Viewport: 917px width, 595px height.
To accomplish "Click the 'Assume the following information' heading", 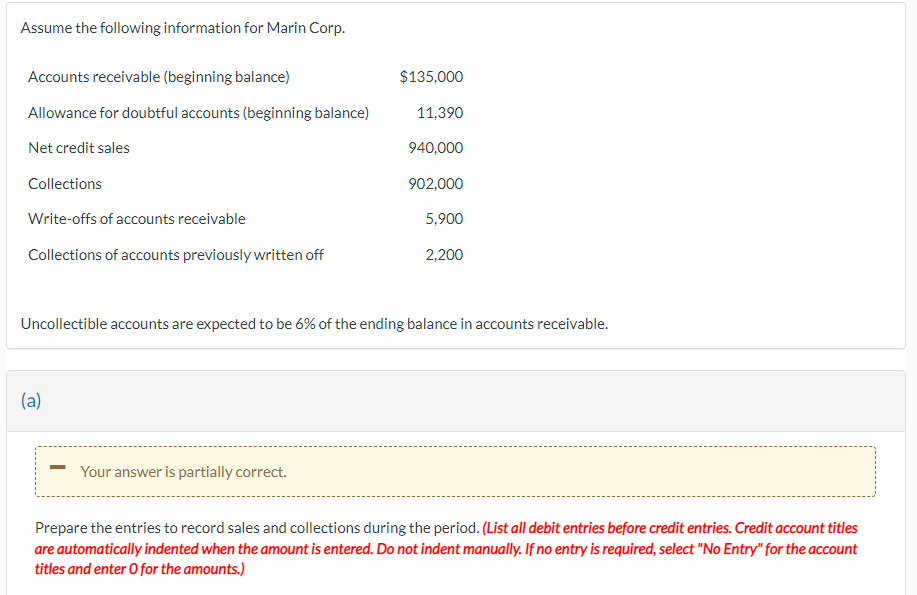I will (x=183, y=27).
